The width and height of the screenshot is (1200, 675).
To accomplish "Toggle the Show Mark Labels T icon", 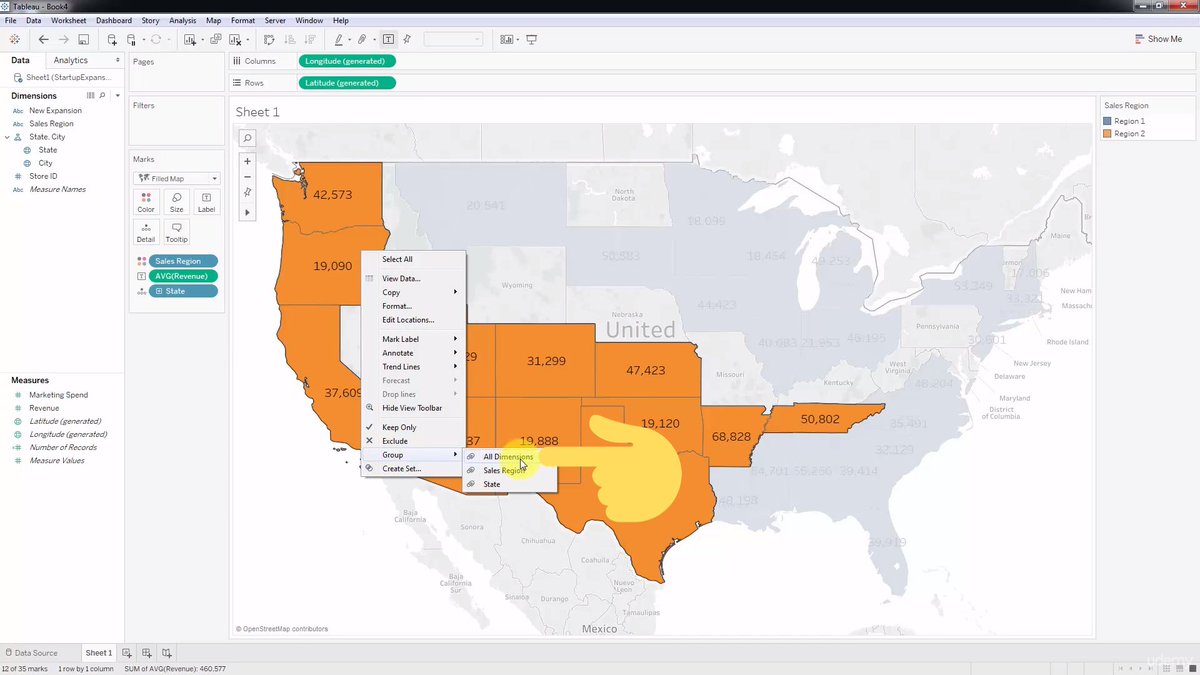I will click(388, 39).
